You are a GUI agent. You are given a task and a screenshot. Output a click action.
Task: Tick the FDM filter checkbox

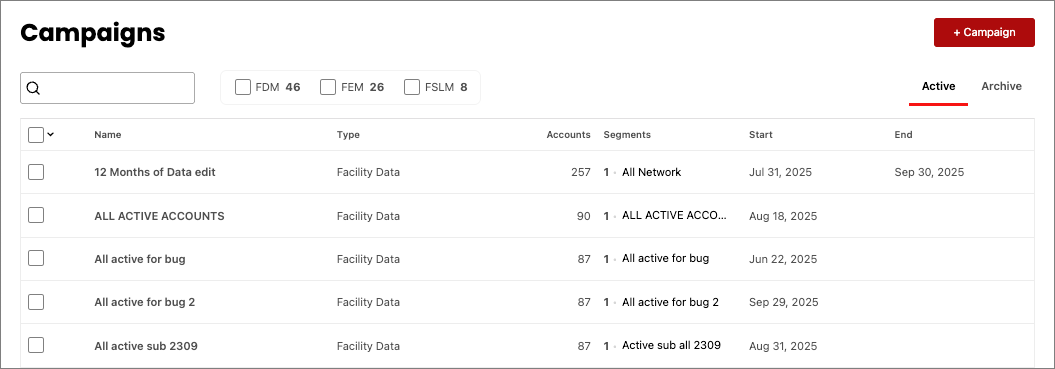[x=243, y=87]
